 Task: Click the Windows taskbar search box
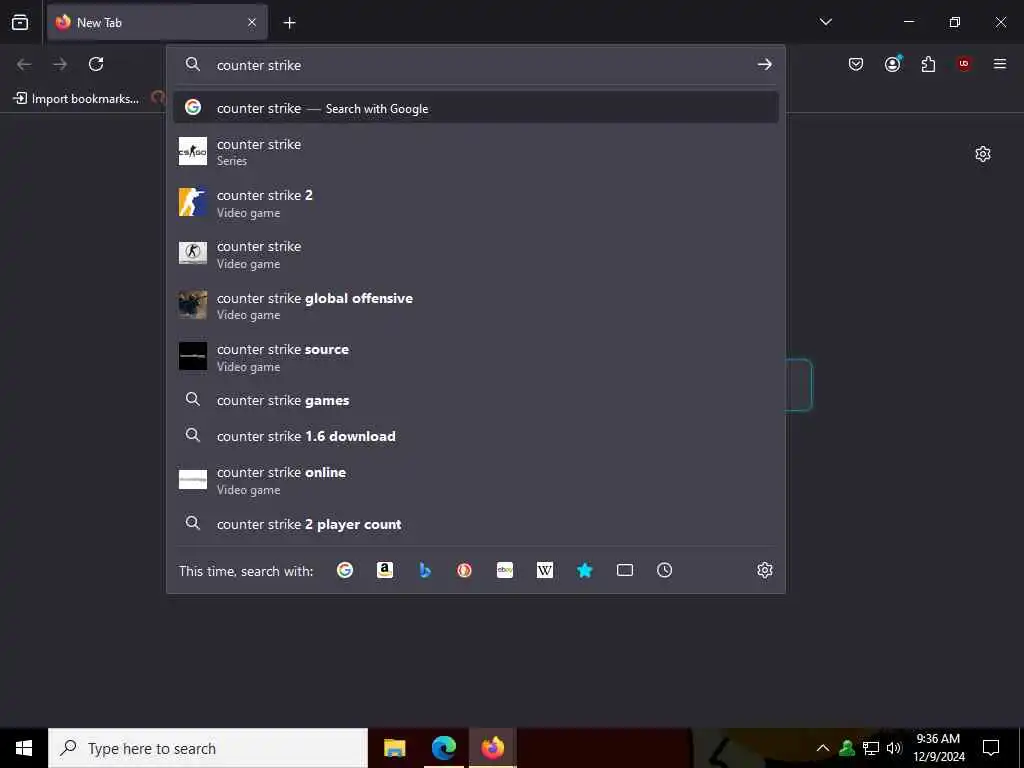coord(208,748)
